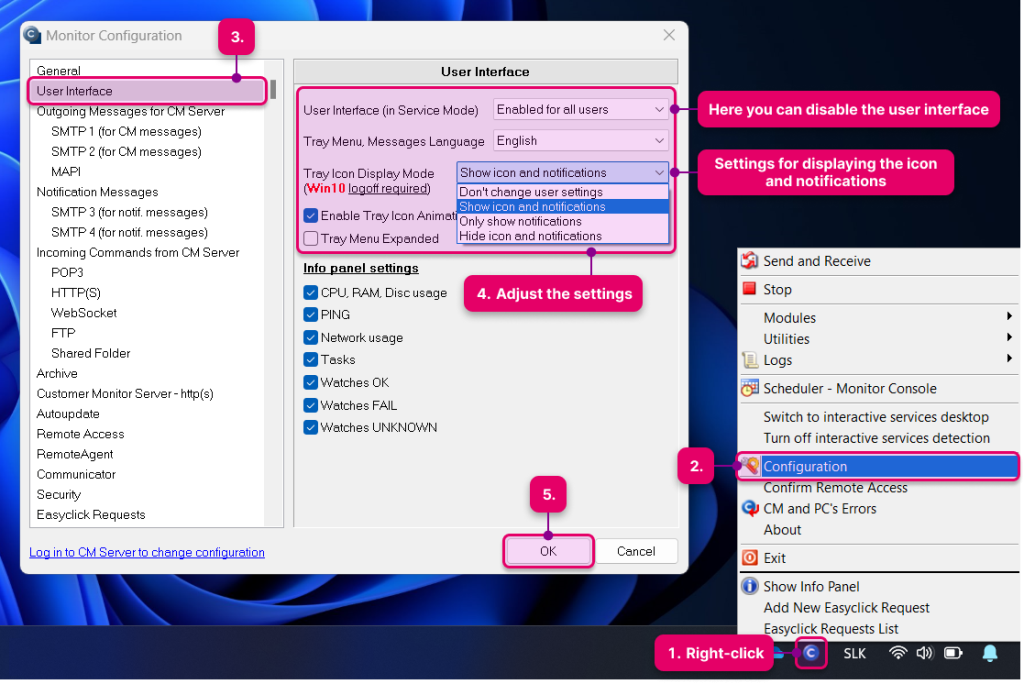The width and height of the screenshot is (1024, 684).
Task: Click the settings tree scrollbar thumb
Action: (274, 90)
